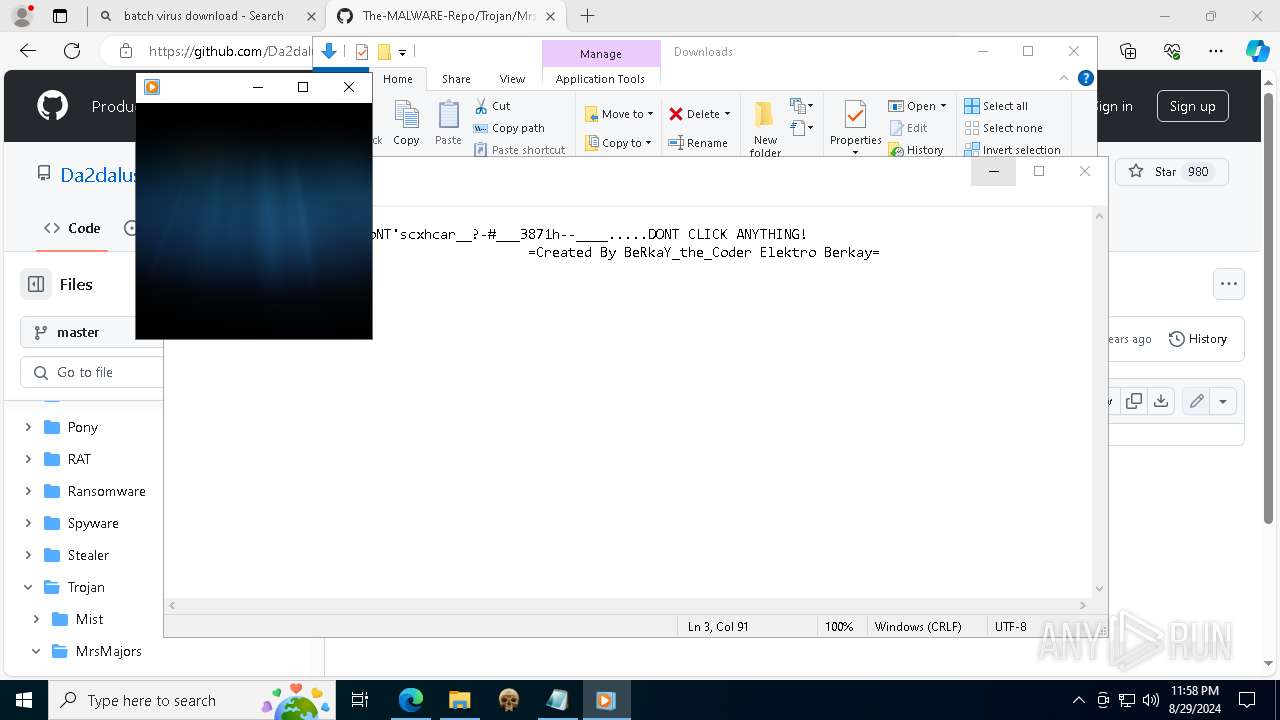
Task: Open Properties in the Explorer ribbon
Action: click(x=855, y=127)
